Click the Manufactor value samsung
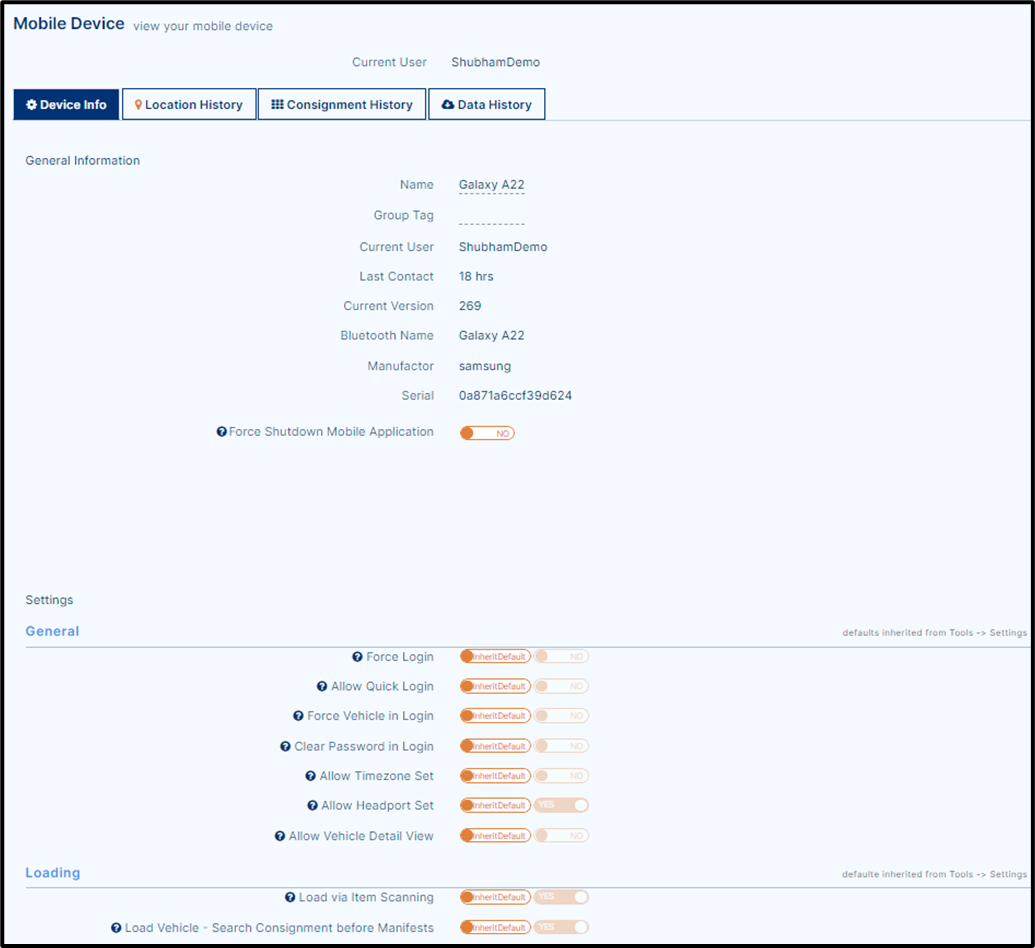Image resolution: width=1035 pixels, height=948 pixels. [x=485, y=366]
